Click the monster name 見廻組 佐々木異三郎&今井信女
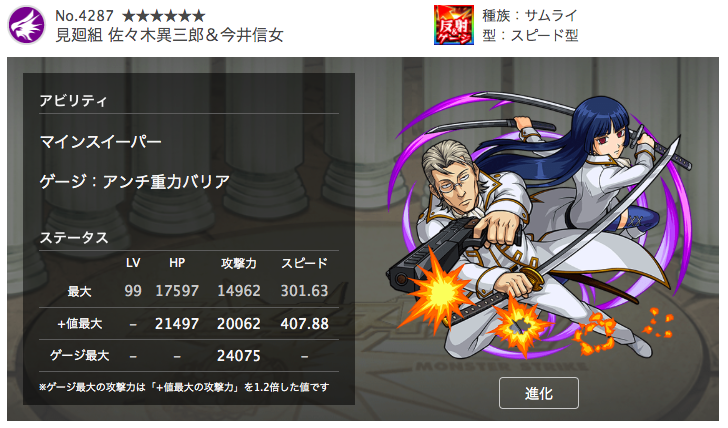Screen dimensions: 728x428 tap(169, 35)
